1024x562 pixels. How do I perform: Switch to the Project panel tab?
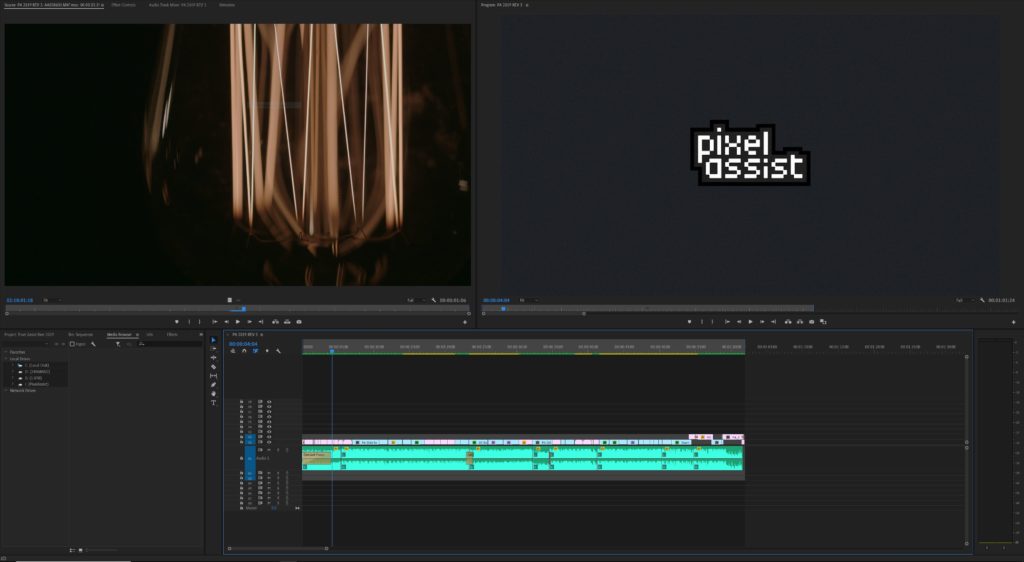coord(29,334)
